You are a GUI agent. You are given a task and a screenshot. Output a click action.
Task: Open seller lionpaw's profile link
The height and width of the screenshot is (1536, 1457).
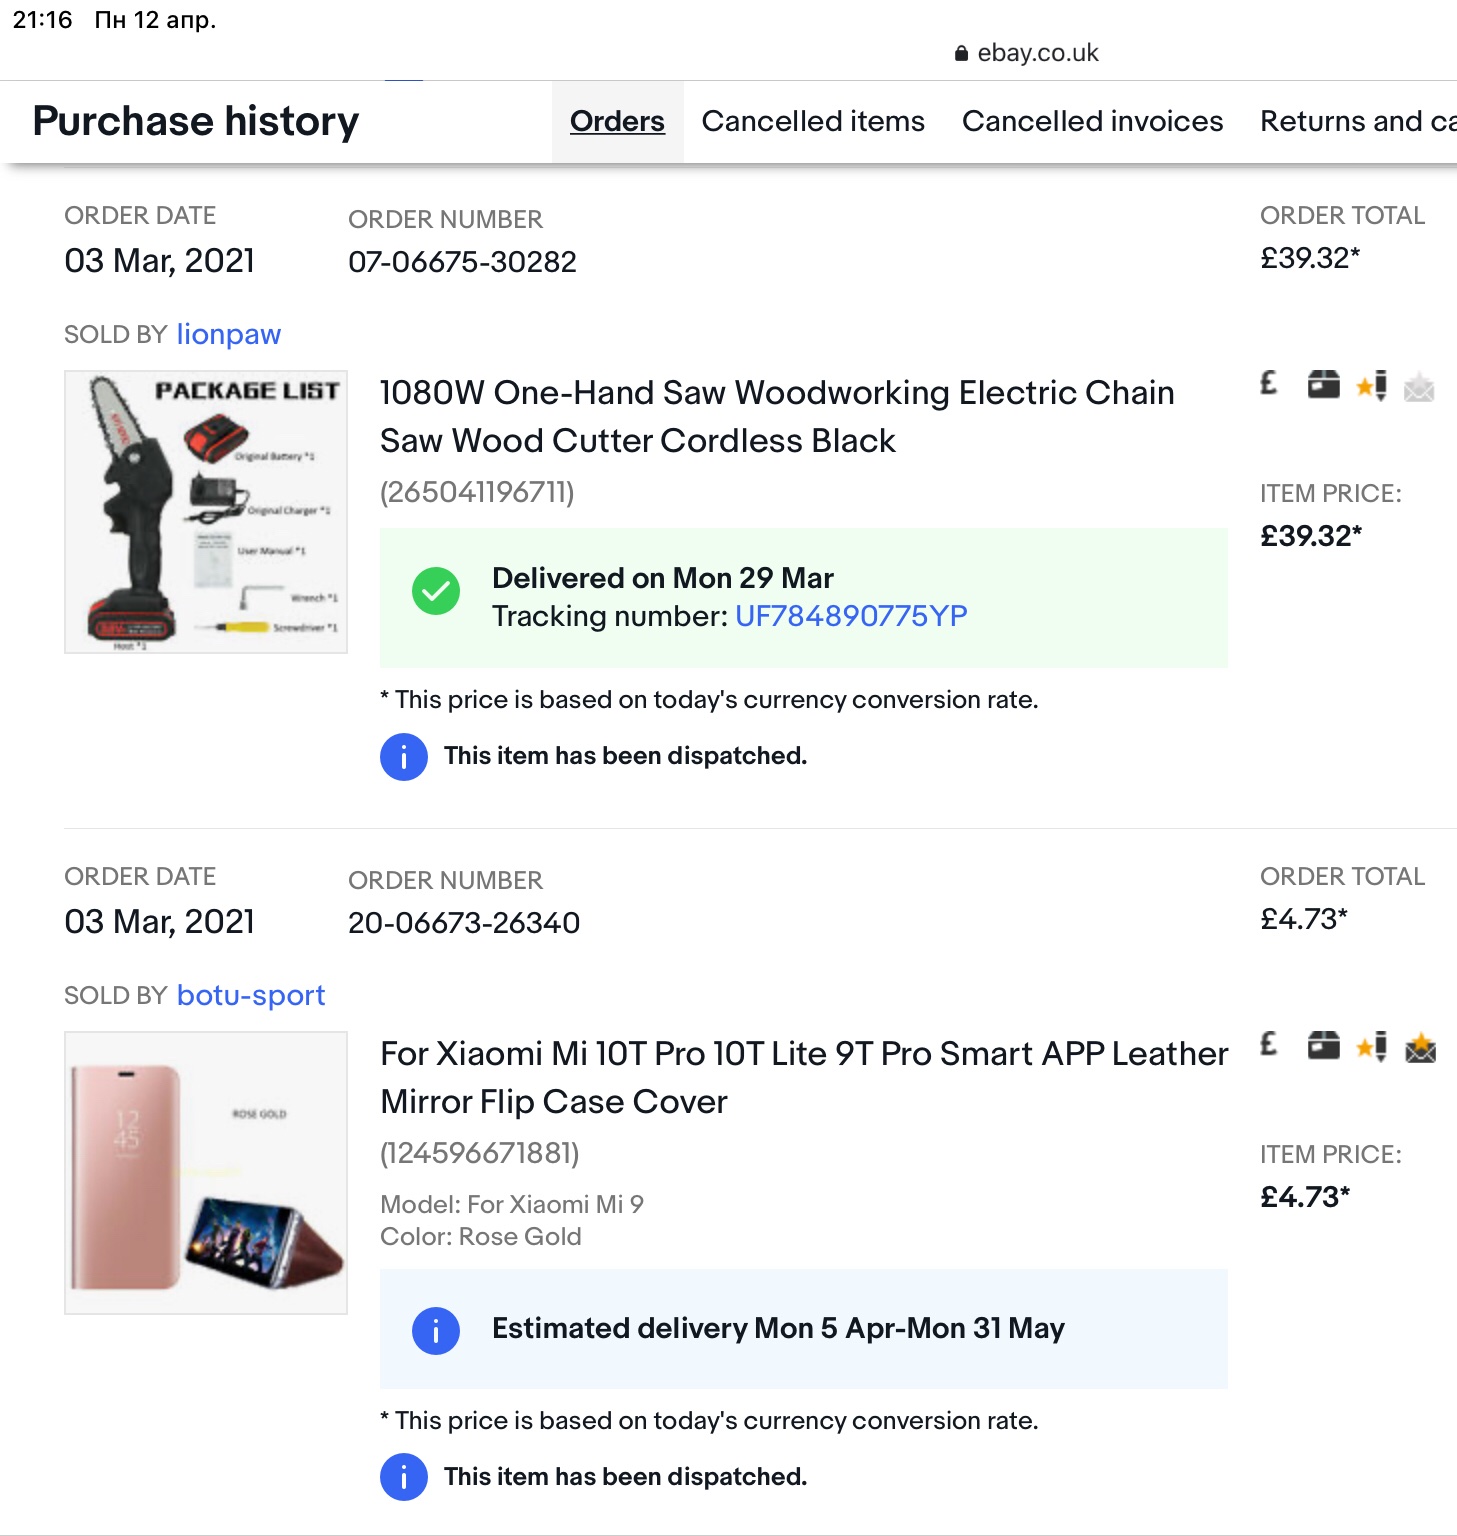[229, 334]
